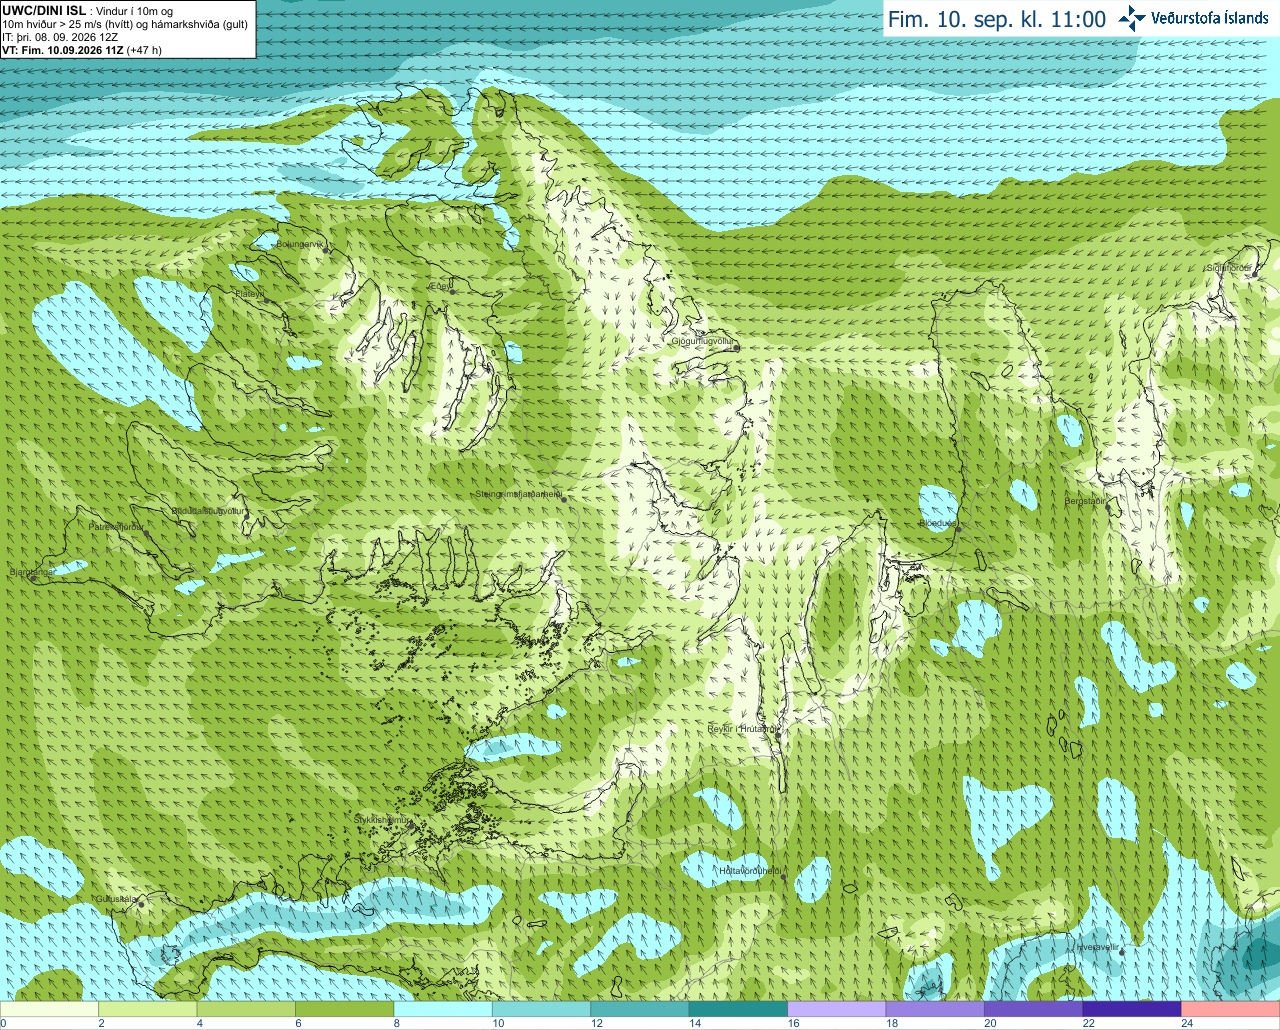This screenshot has height=1030, width=1280.
Task: Click the UWC/DINI ISL forecast info box
Action: pyautogui.click(x=128, y=29)
